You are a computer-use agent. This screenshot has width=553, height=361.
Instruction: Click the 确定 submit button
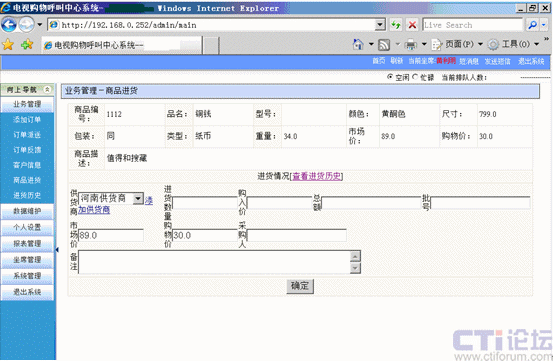click(300, 286)
